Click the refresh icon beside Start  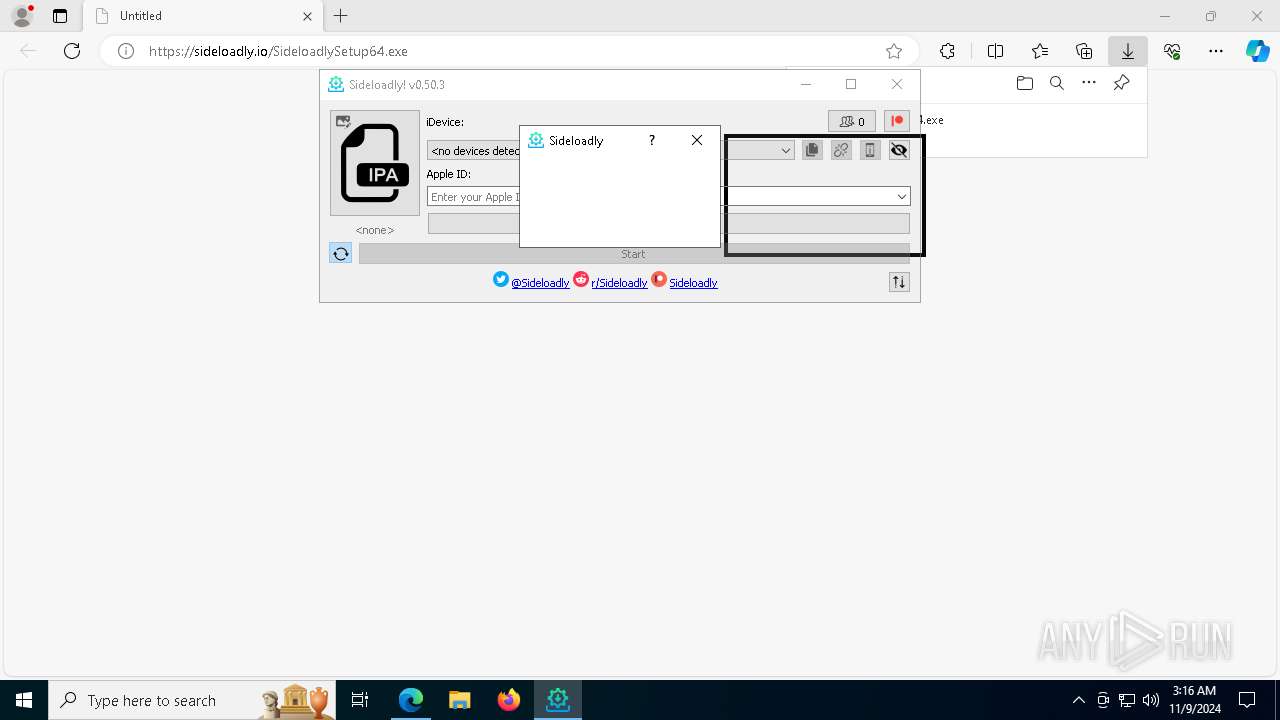tap(341, 254)
